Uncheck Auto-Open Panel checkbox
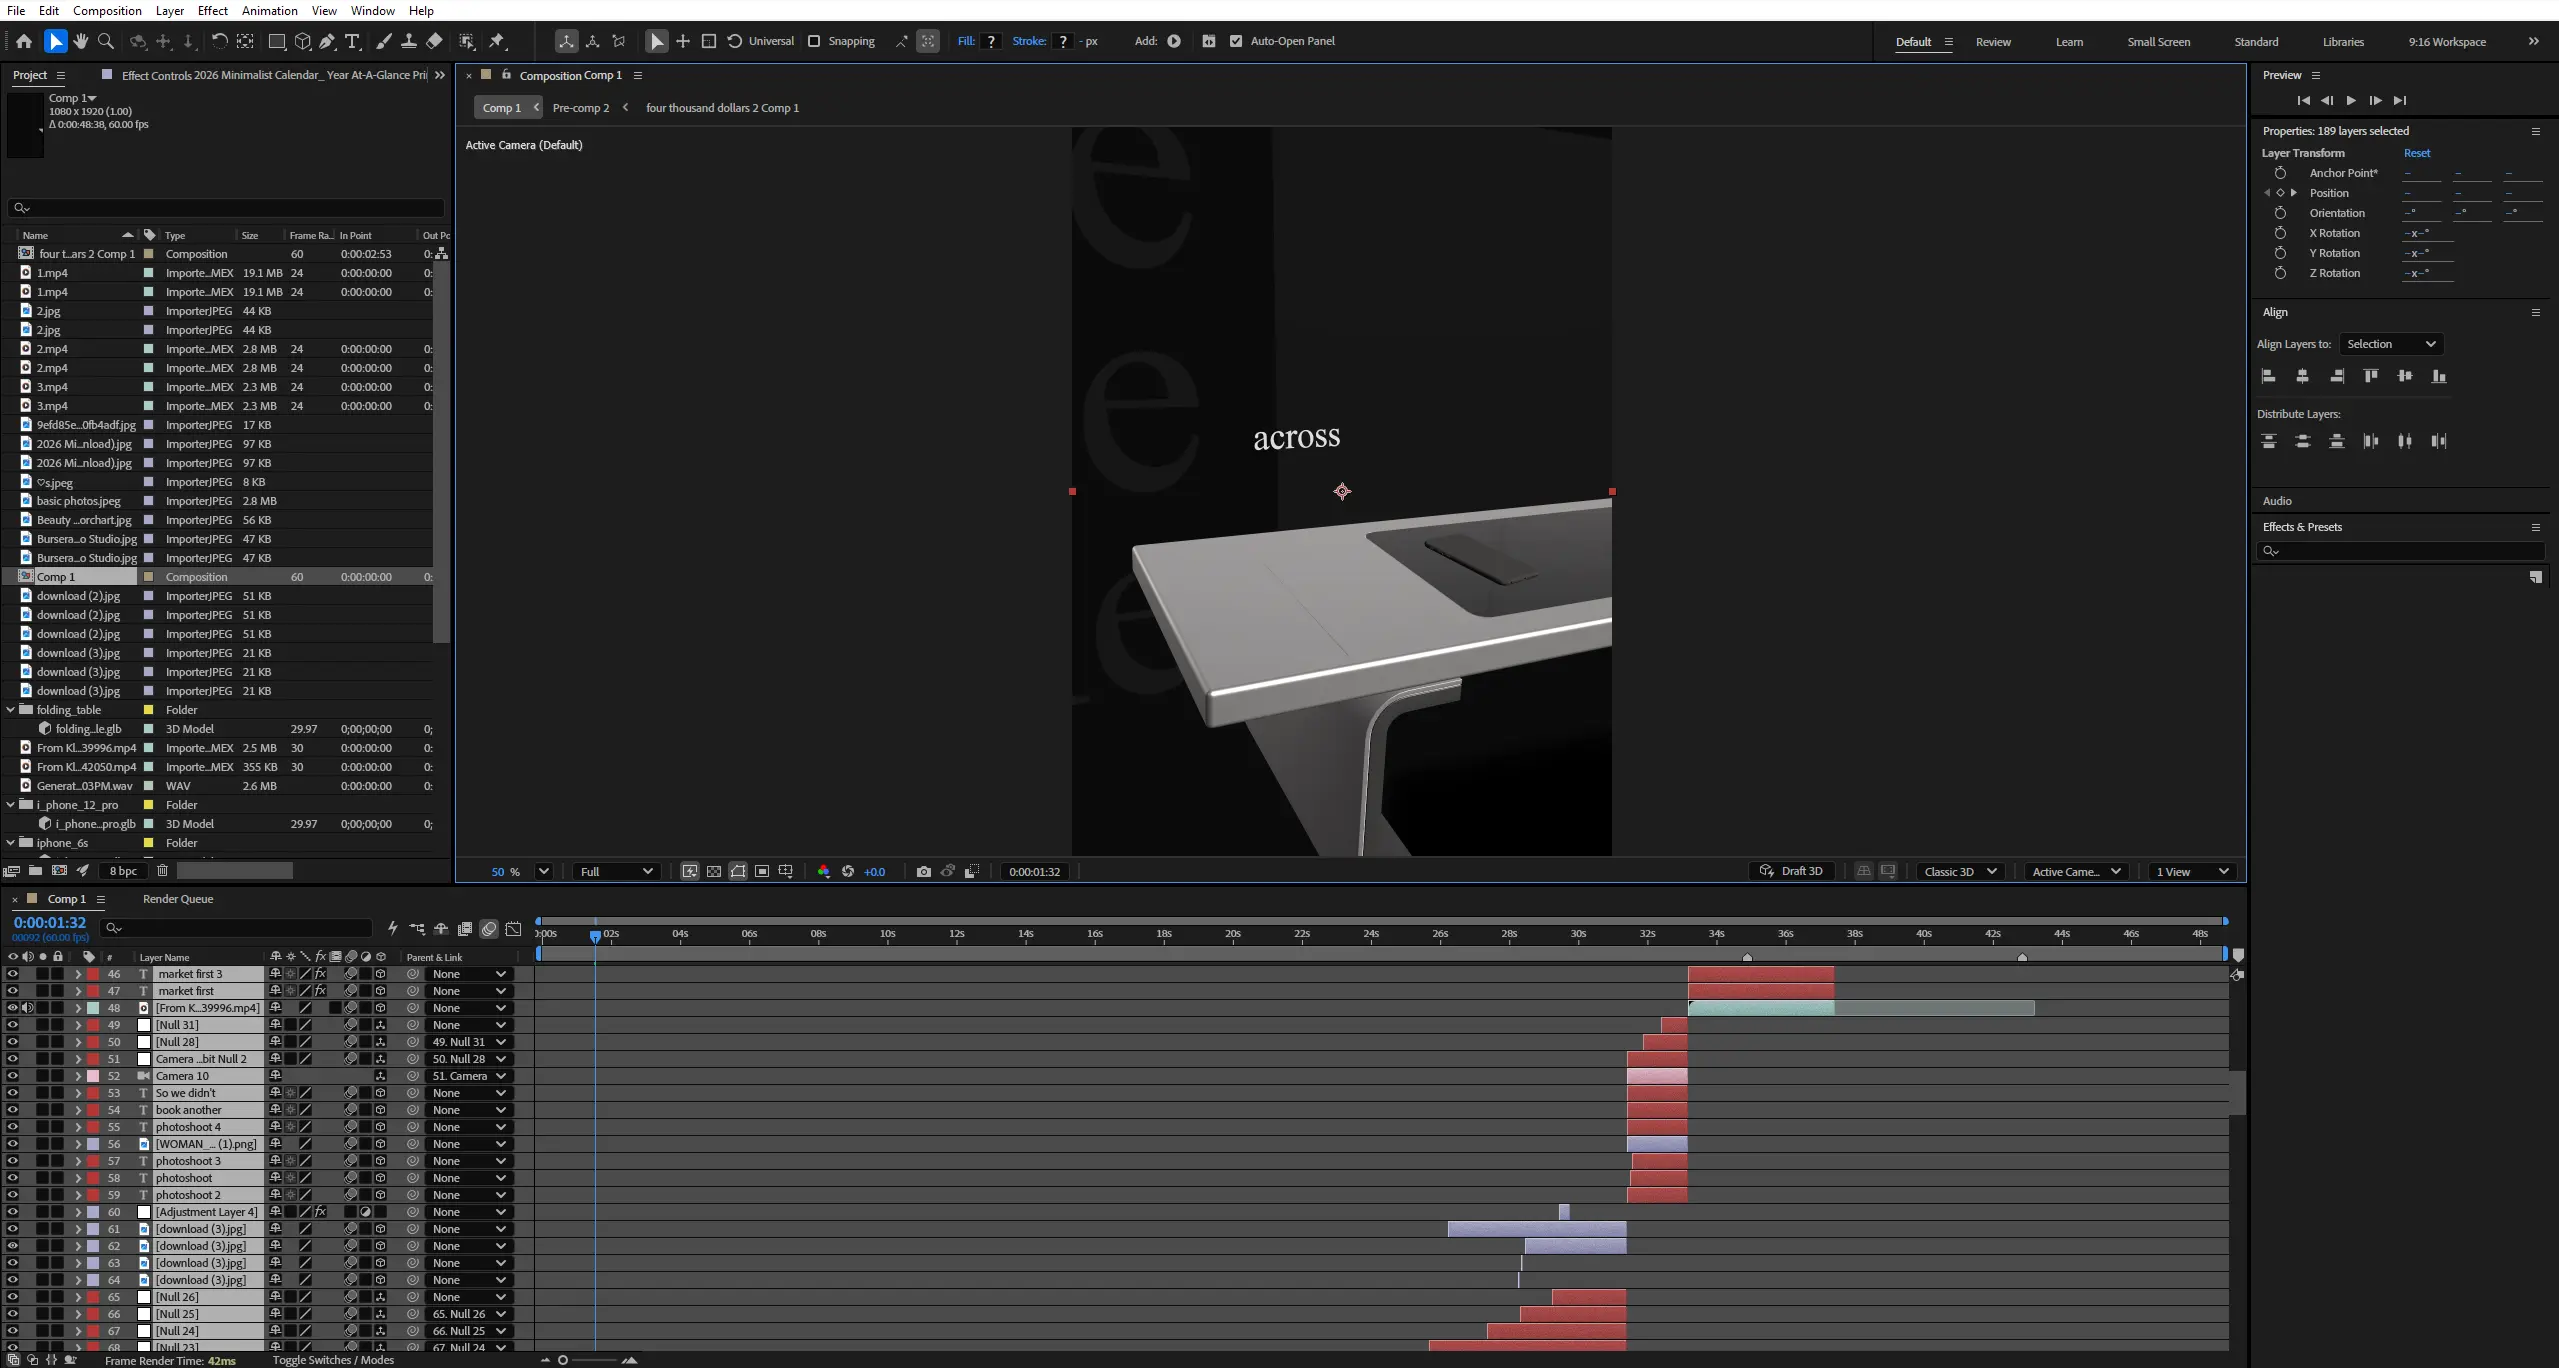Screen dimensions: 2559x1368 coord(1236,41)
